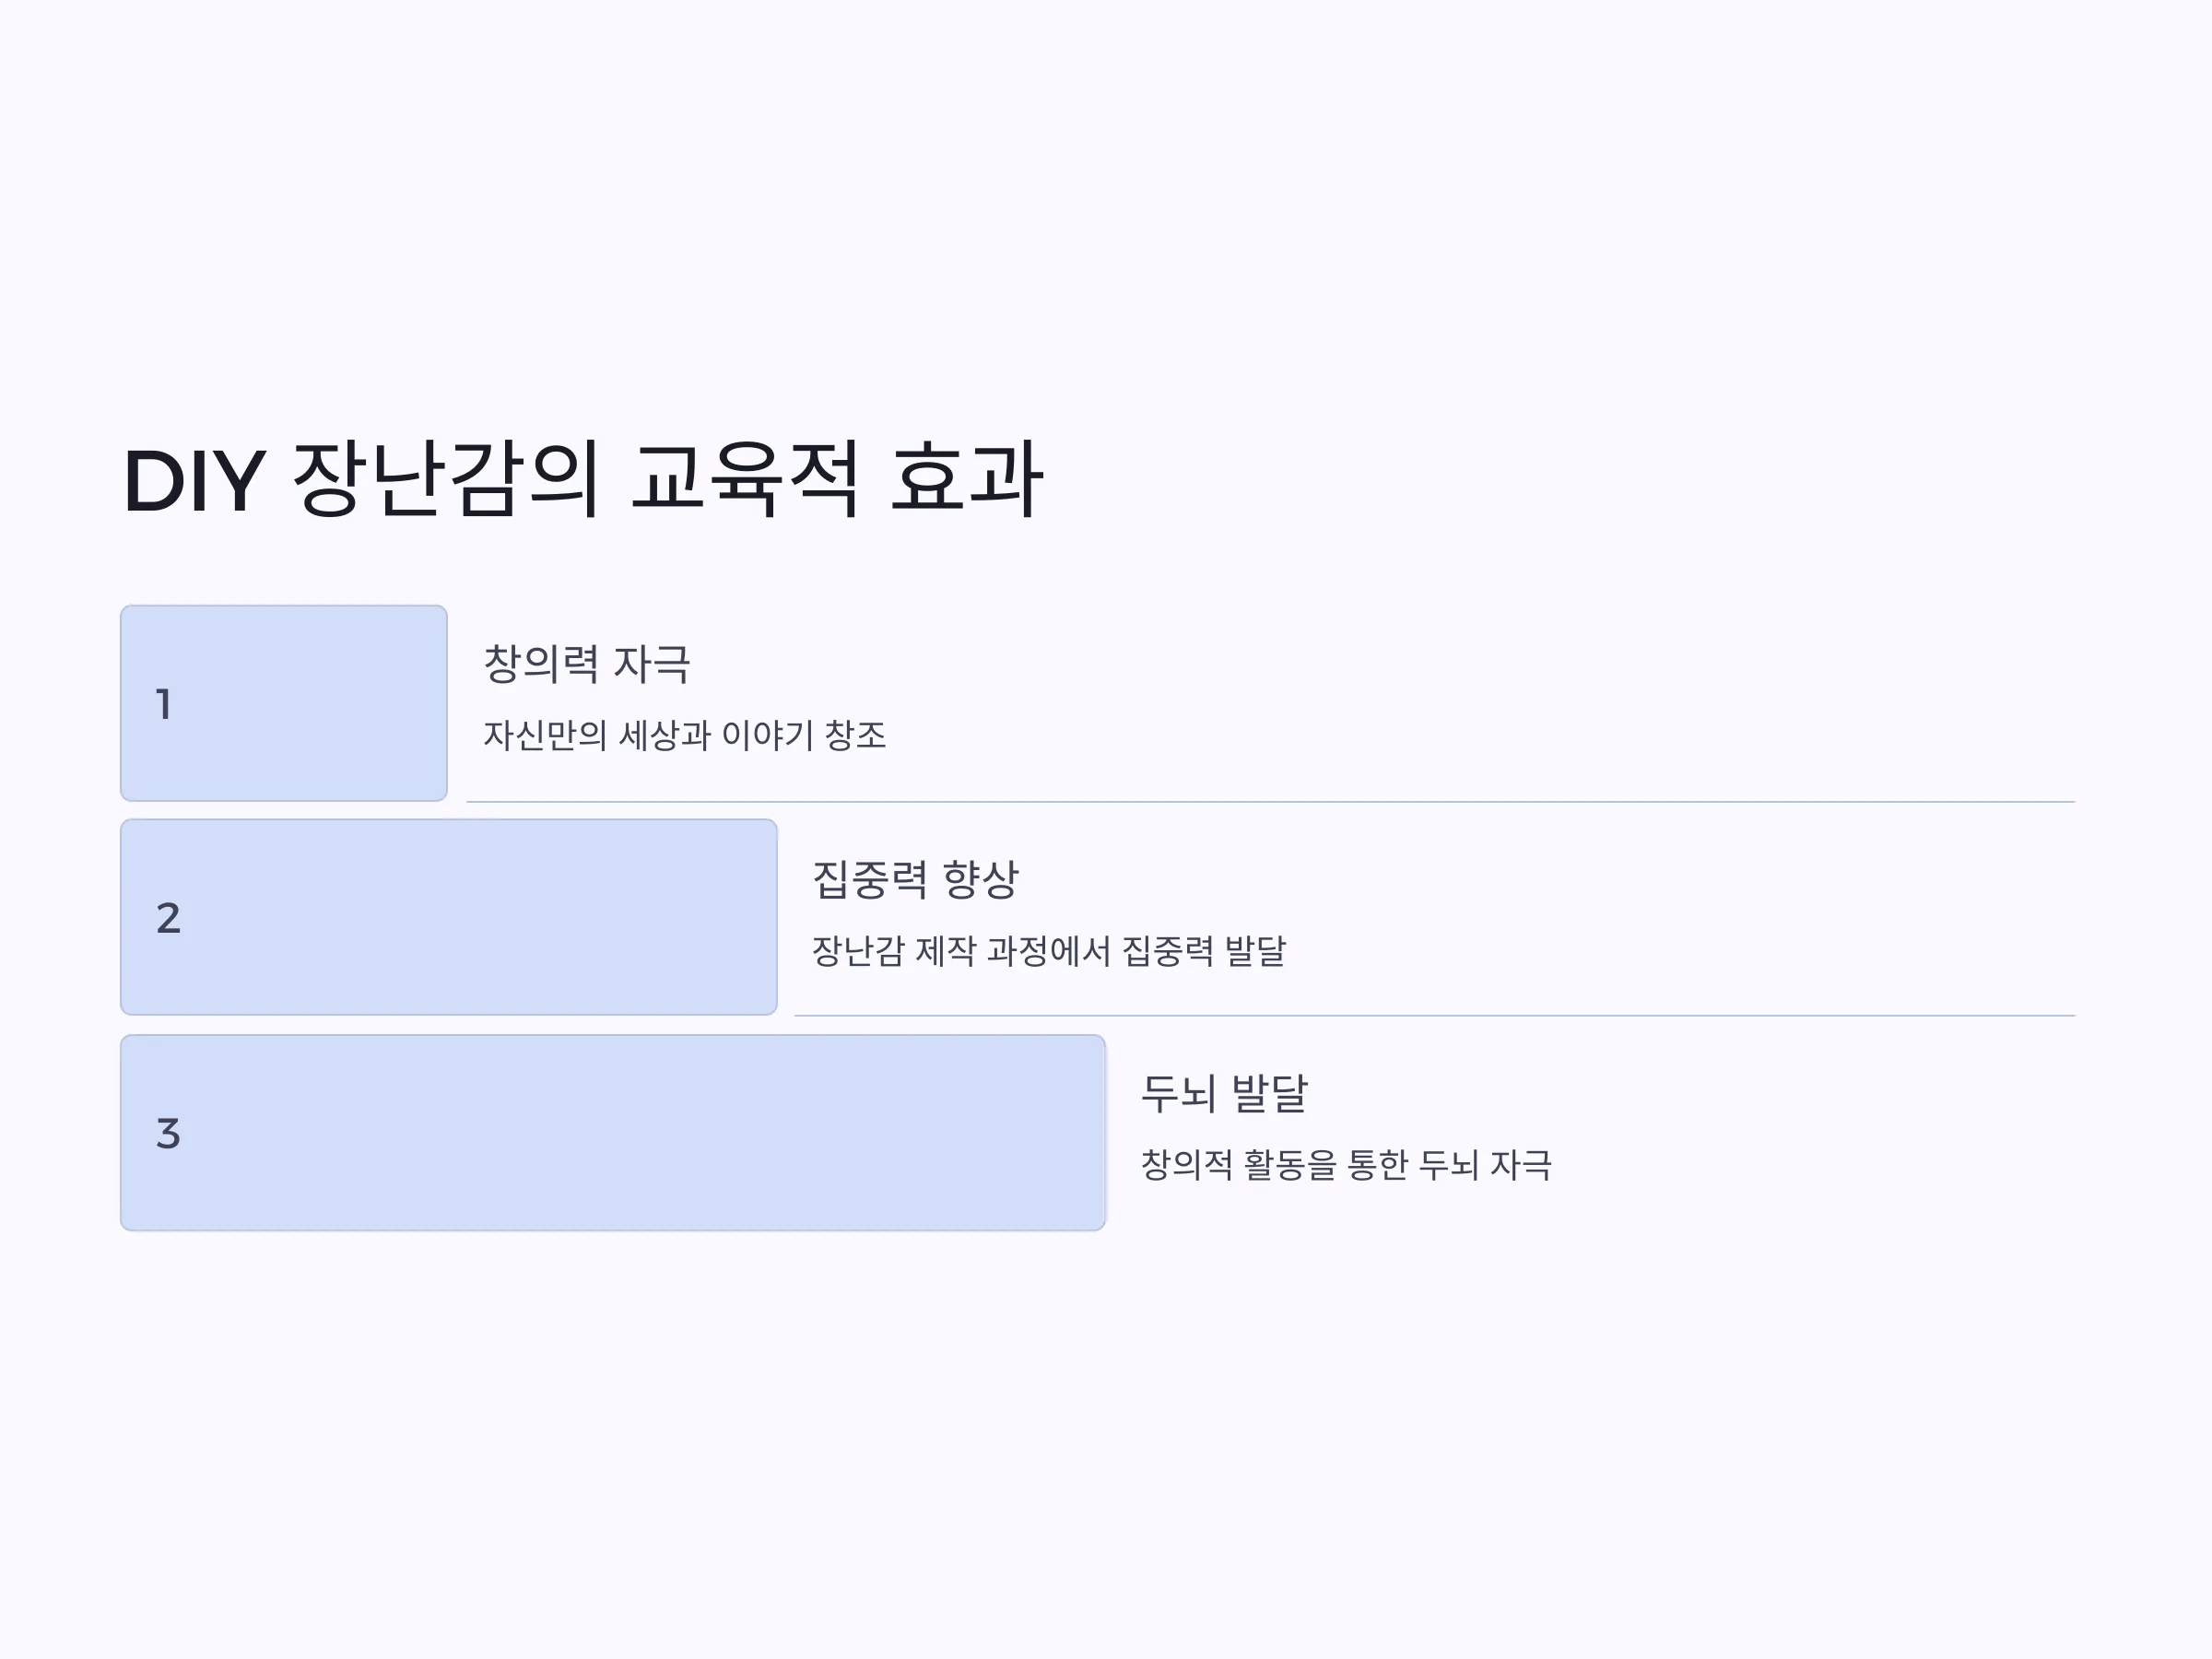Select the medium-length blue bar shape
The height and width of the screenshot is (1659, 2212).
449,917
